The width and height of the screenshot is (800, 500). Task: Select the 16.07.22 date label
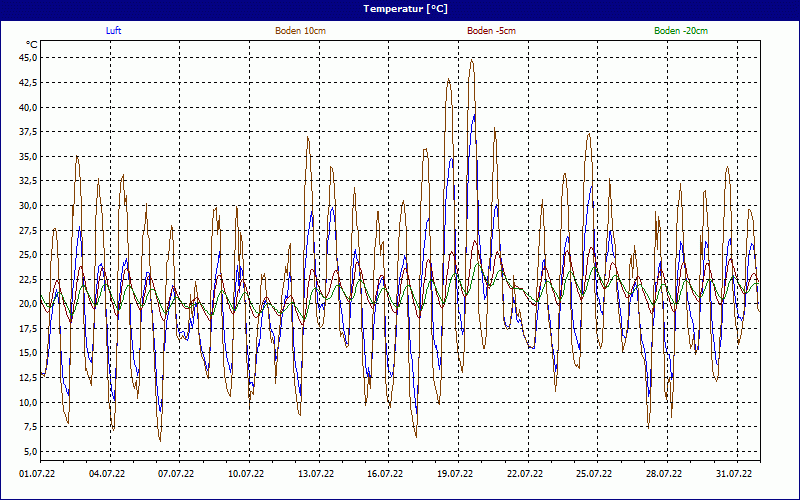click(385, 475)
